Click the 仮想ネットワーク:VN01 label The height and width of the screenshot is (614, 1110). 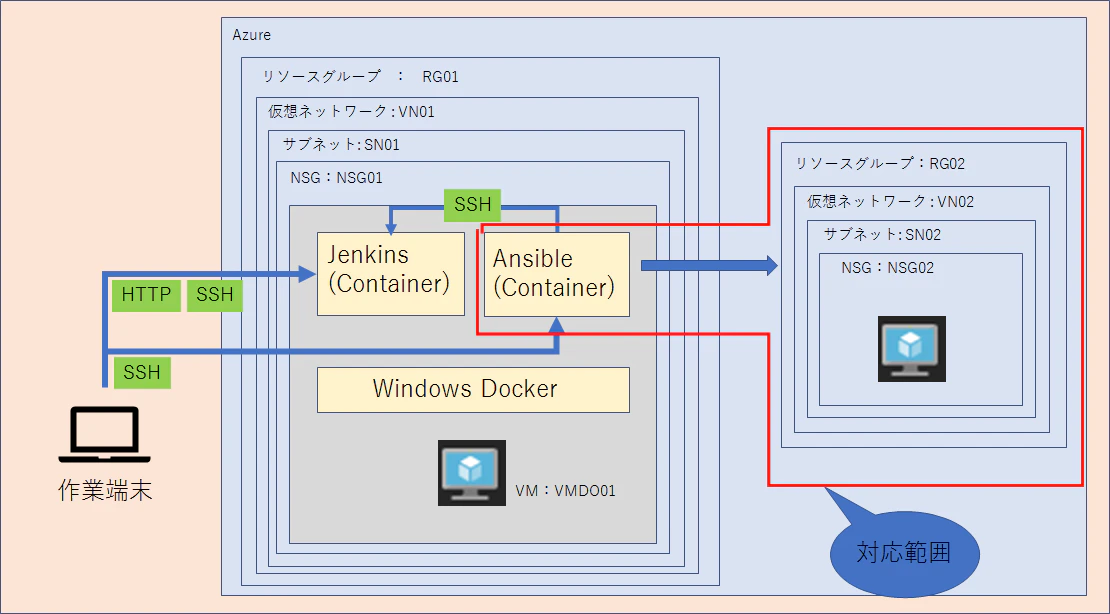click(351, 111)
